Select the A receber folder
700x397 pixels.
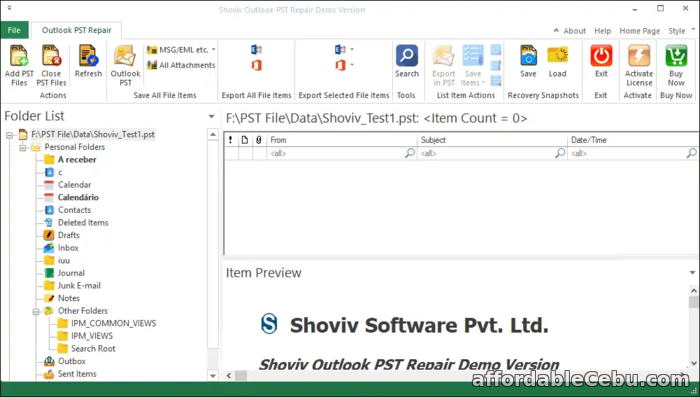click(77, 159)
